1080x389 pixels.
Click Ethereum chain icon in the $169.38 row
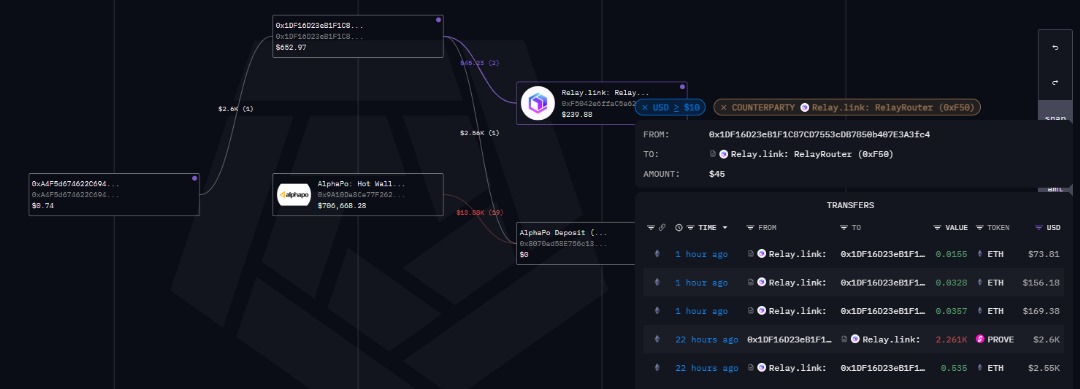(x=656, y=311)
